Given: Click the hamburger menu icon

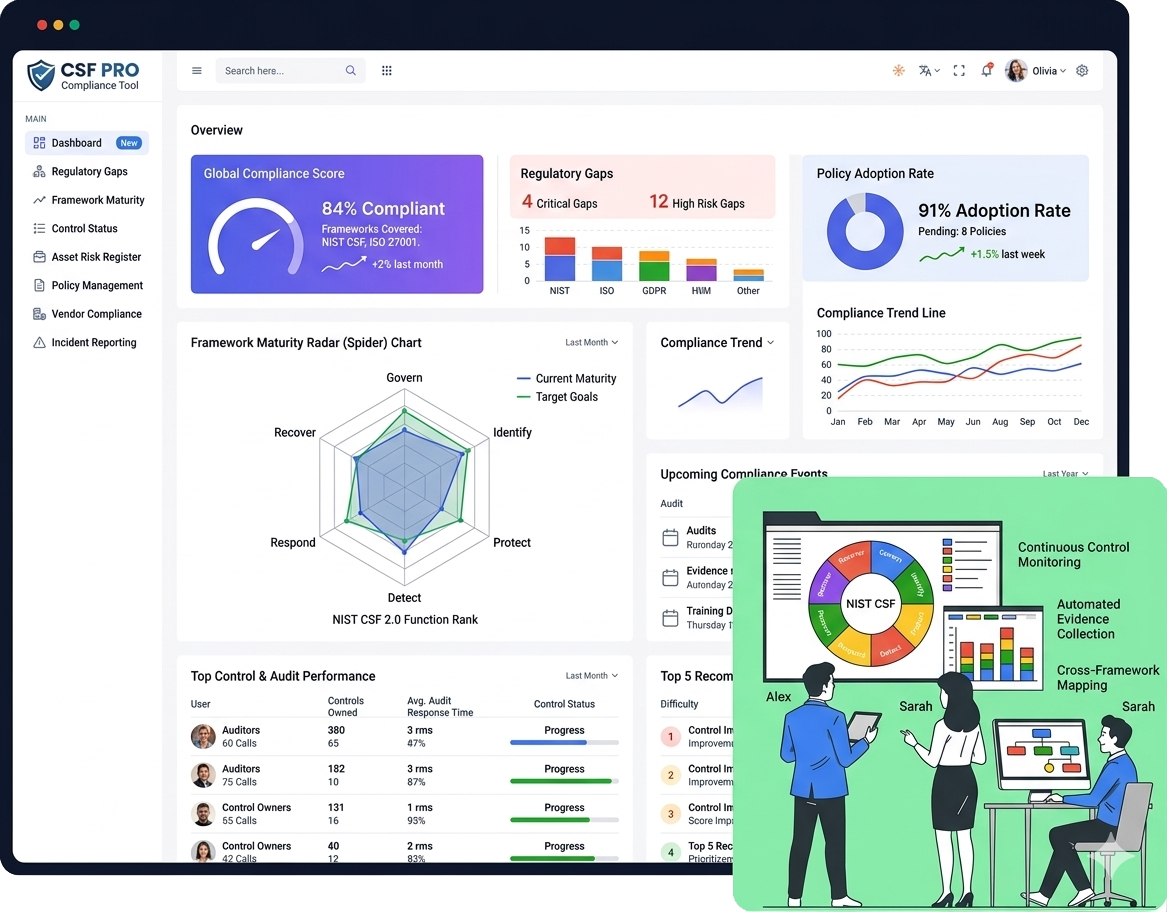Looking at the screenshot, I should [x=197, y=71].
